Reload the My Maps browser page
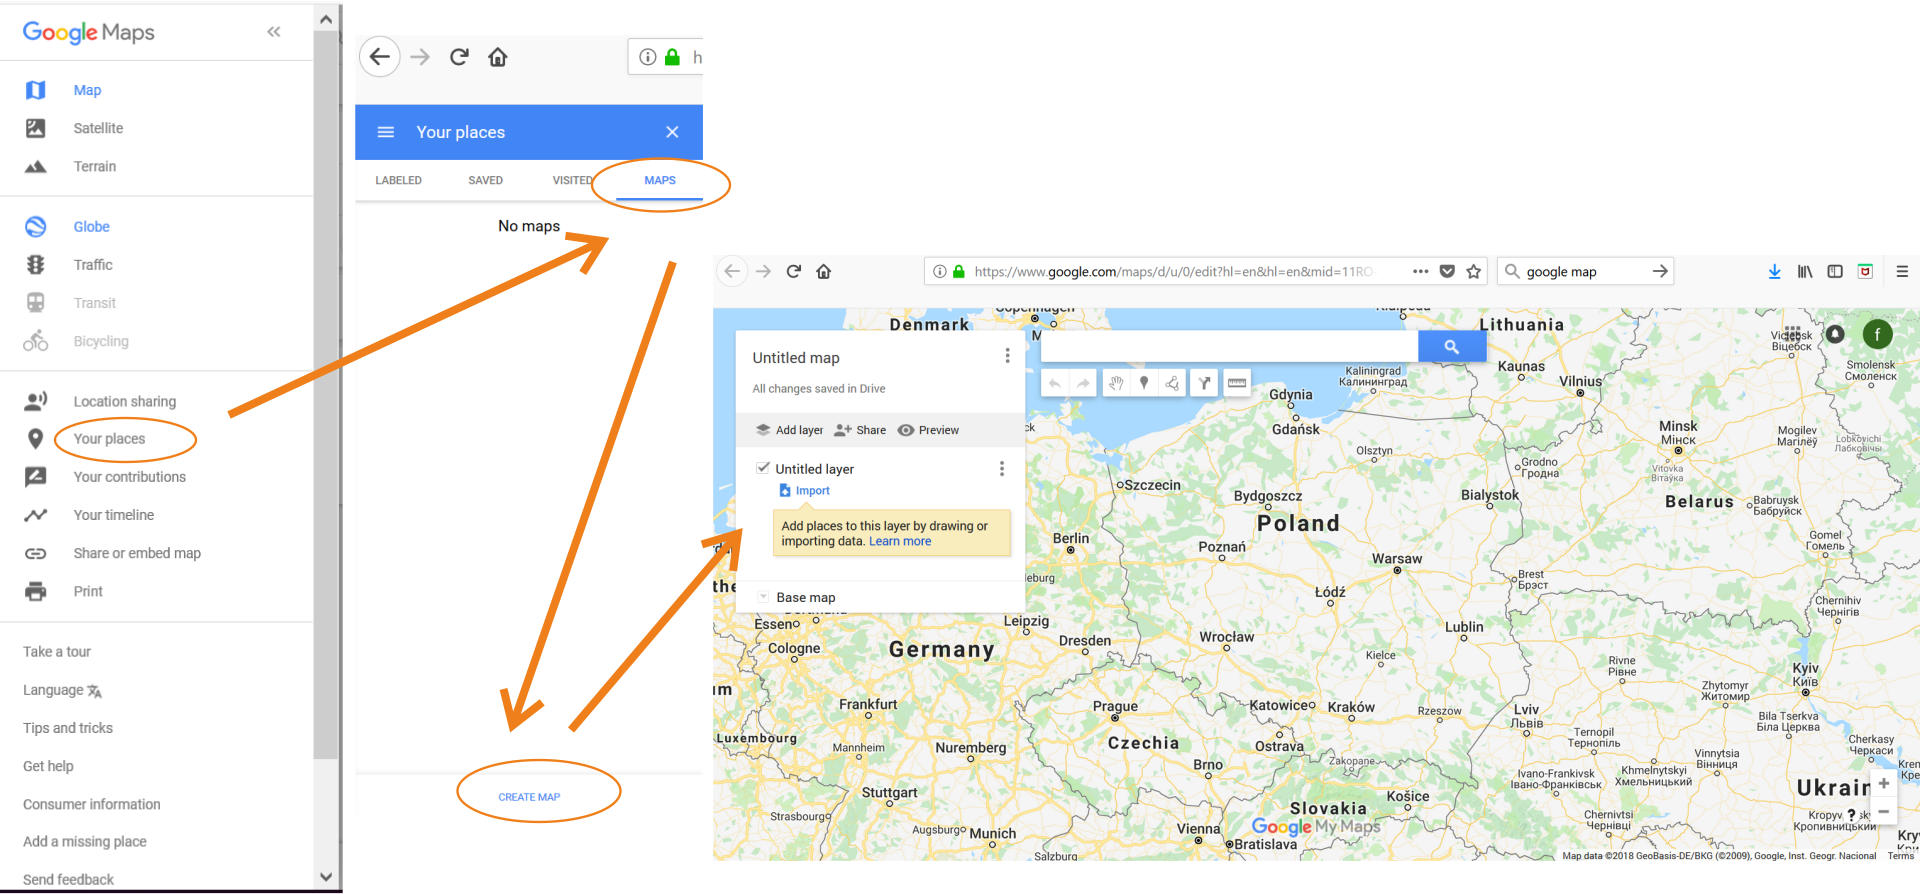This screenshot has height=894, width=1920. pyautogui.click(x=794, y=271)
